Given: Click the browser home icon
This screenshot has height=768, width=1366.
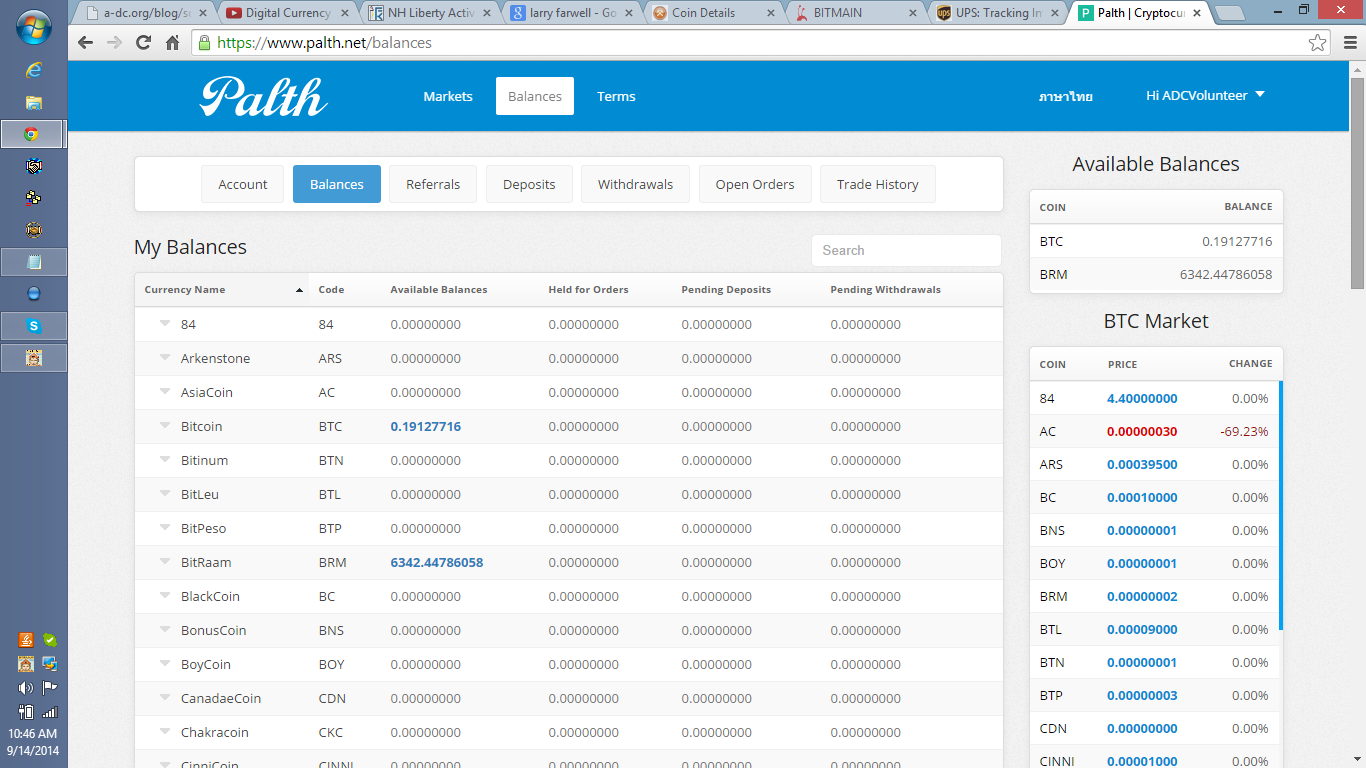Looking at the screenshot, I should click(172, 43).
